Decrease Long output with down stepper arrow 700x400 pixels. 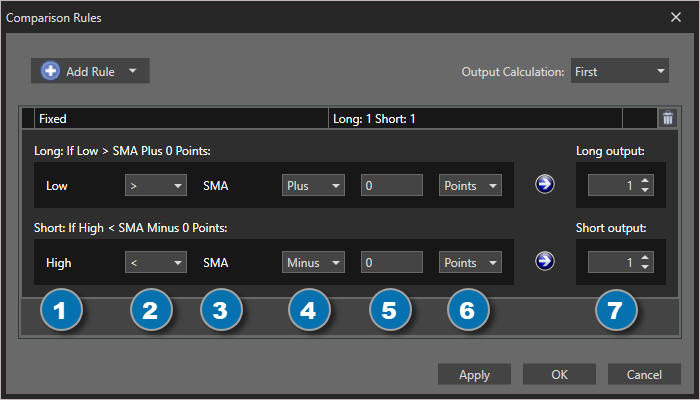coord(645,190)
